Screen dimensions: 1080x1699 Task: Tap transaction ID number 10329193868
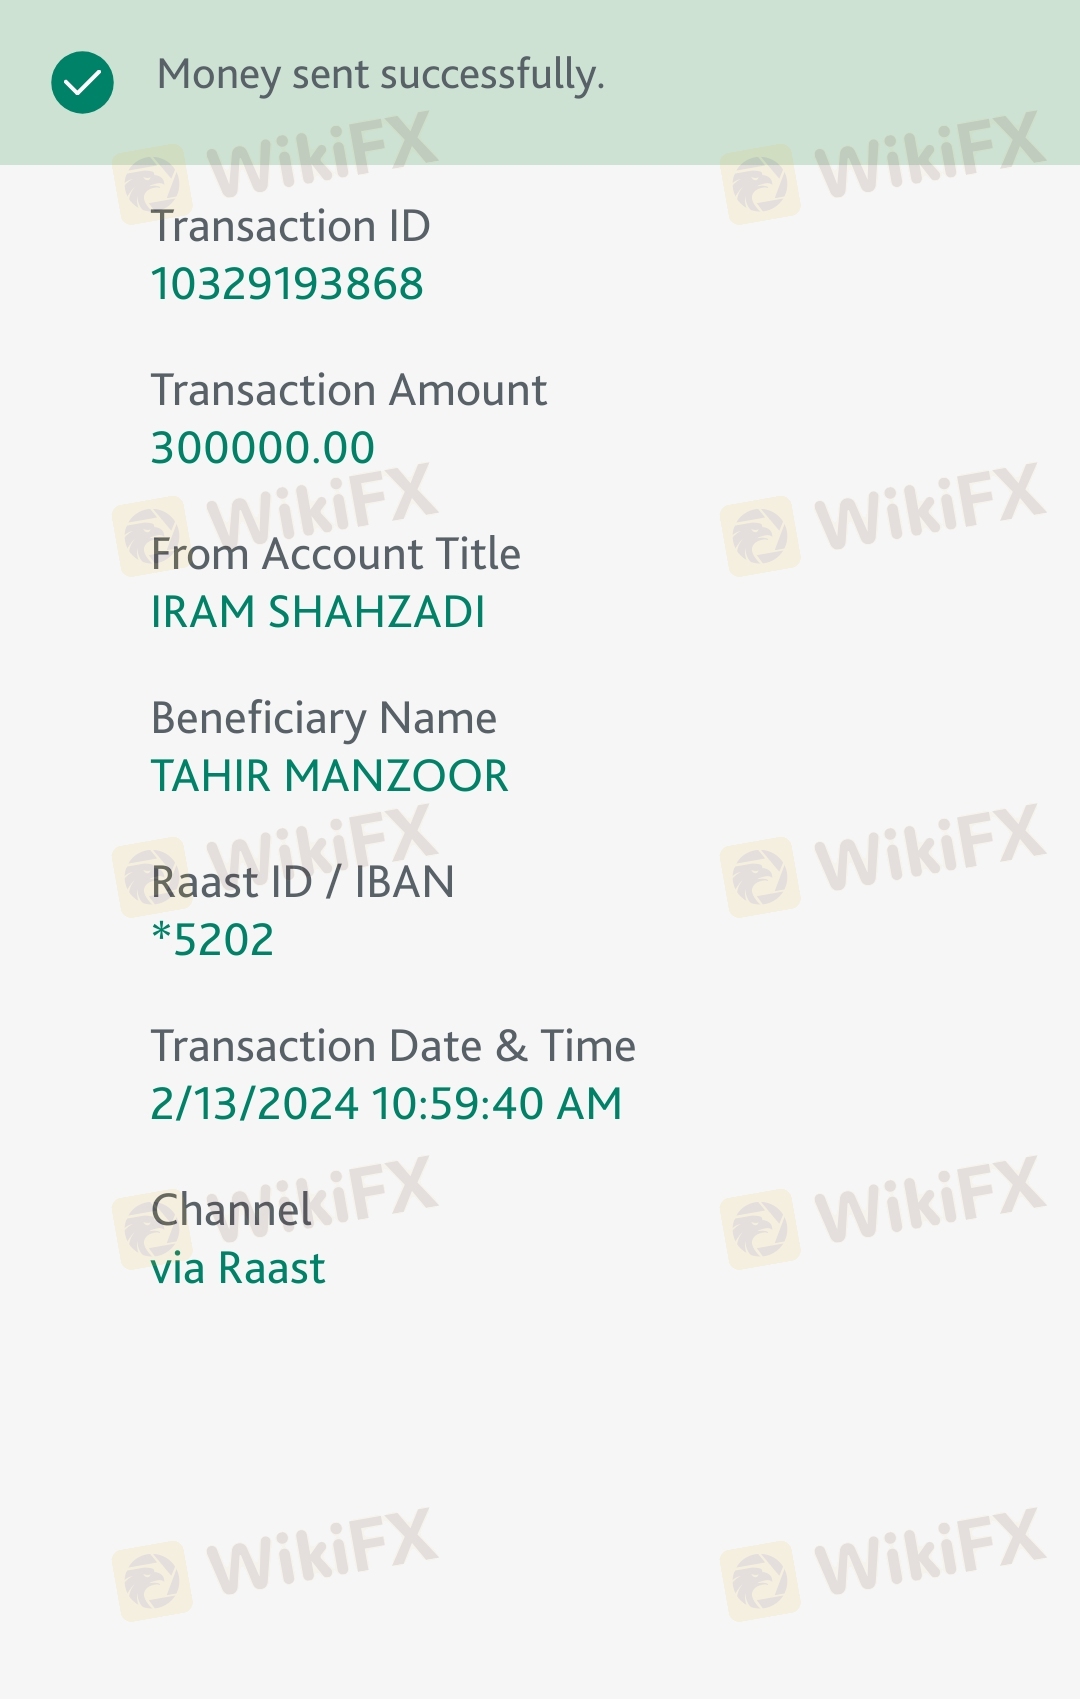(x=287, y=284)
